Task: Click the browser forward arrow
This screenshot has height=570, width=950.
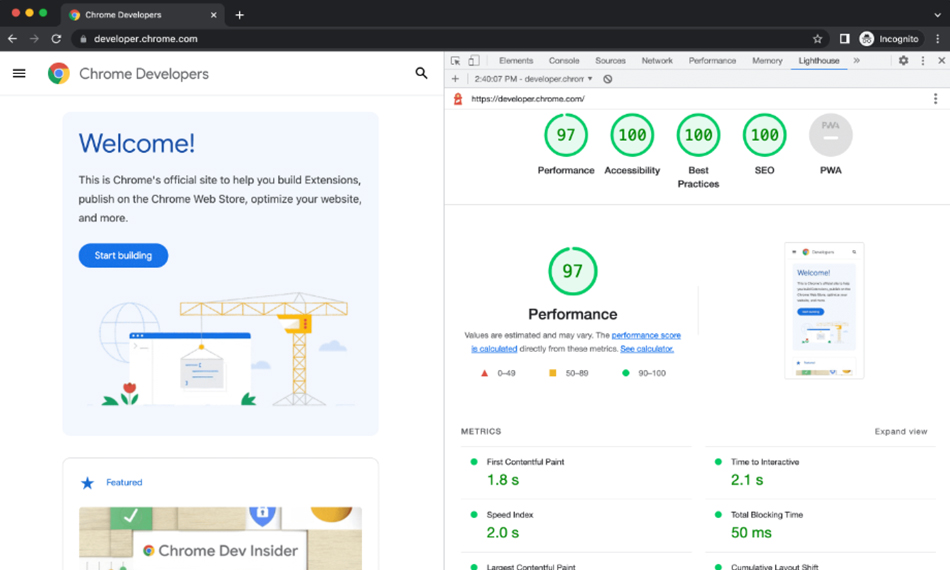Action: 34,39
